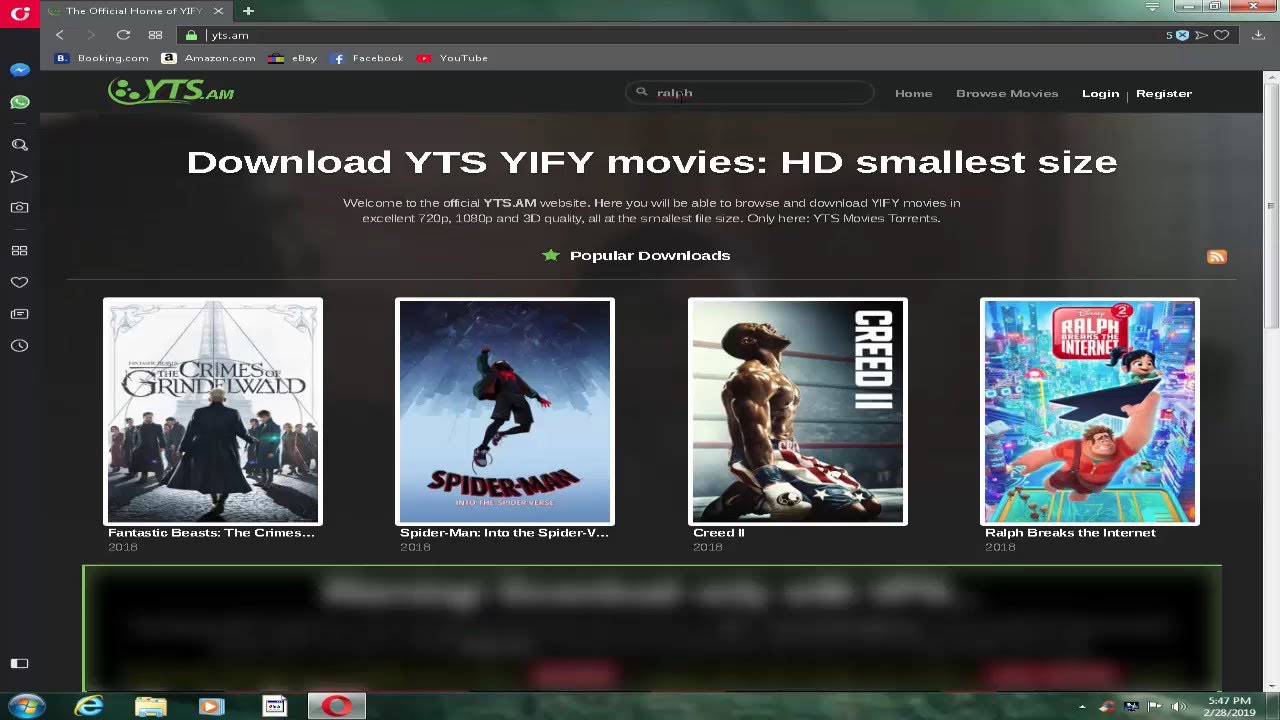1280x720 pixels.
Task: Bookmark page with heart icon
Action: 1221,35
